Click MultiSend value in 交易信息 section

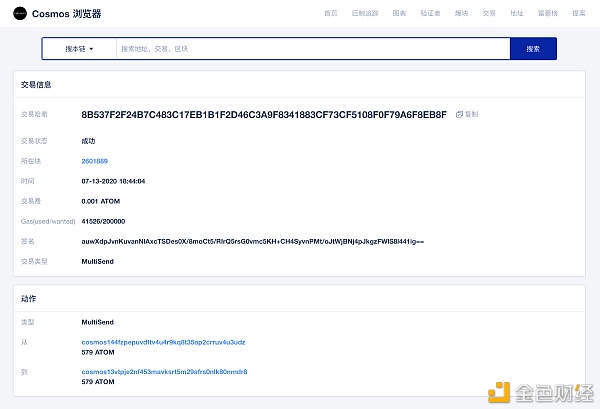98,261
